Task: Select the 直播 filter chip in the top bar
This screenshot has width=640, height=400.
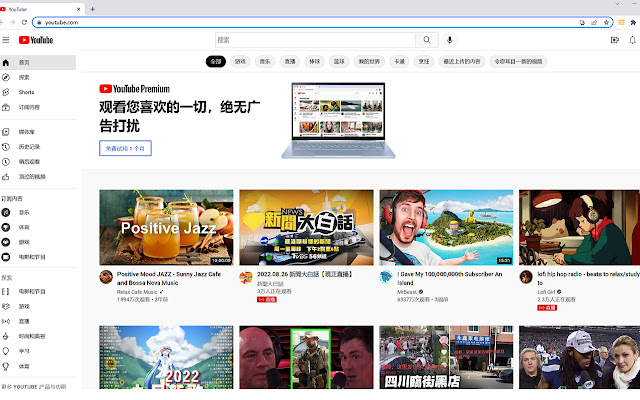Action: [290, 62]
